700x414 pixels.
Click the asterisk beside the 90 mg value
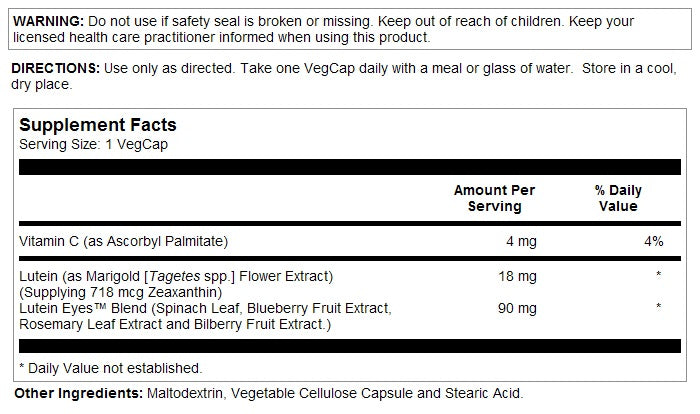[658, 306]
